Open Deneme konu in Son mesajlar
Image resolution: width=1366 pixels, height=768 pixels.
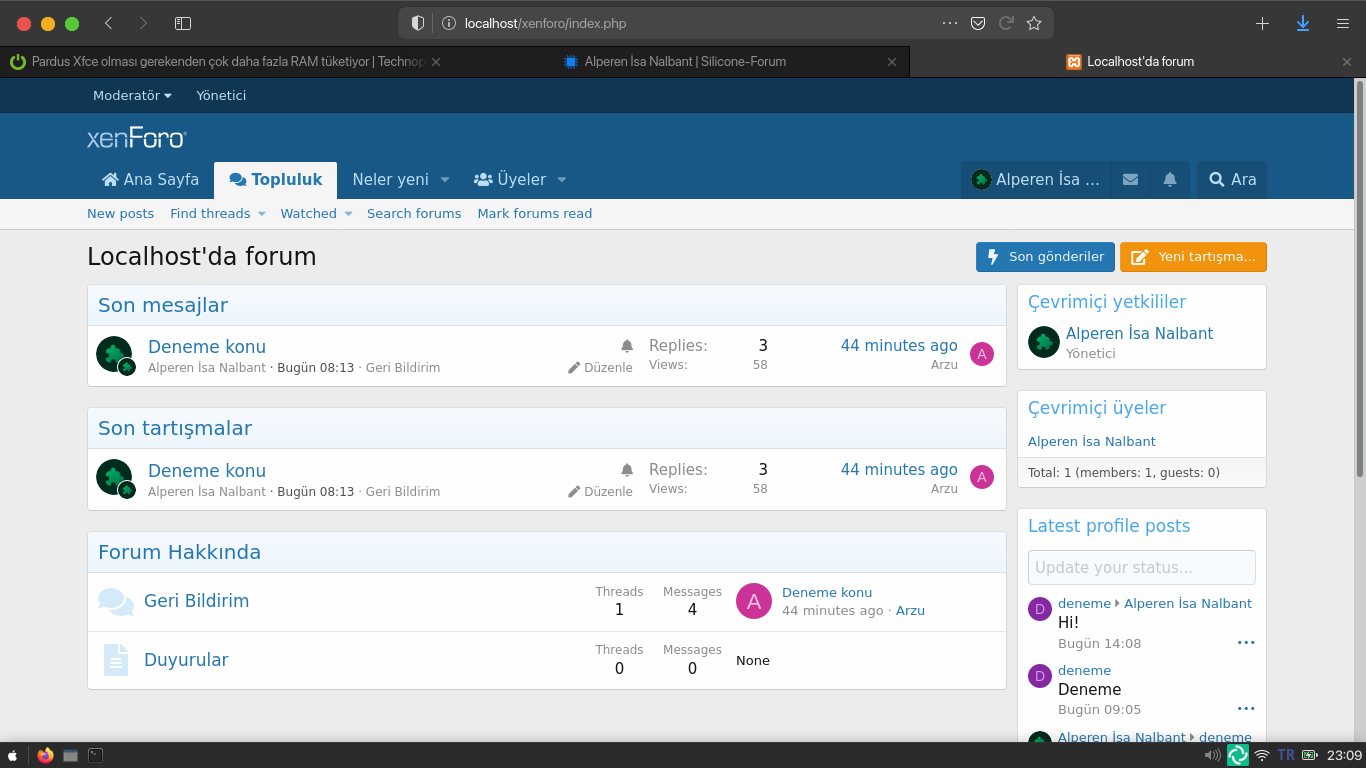(207, 347)
